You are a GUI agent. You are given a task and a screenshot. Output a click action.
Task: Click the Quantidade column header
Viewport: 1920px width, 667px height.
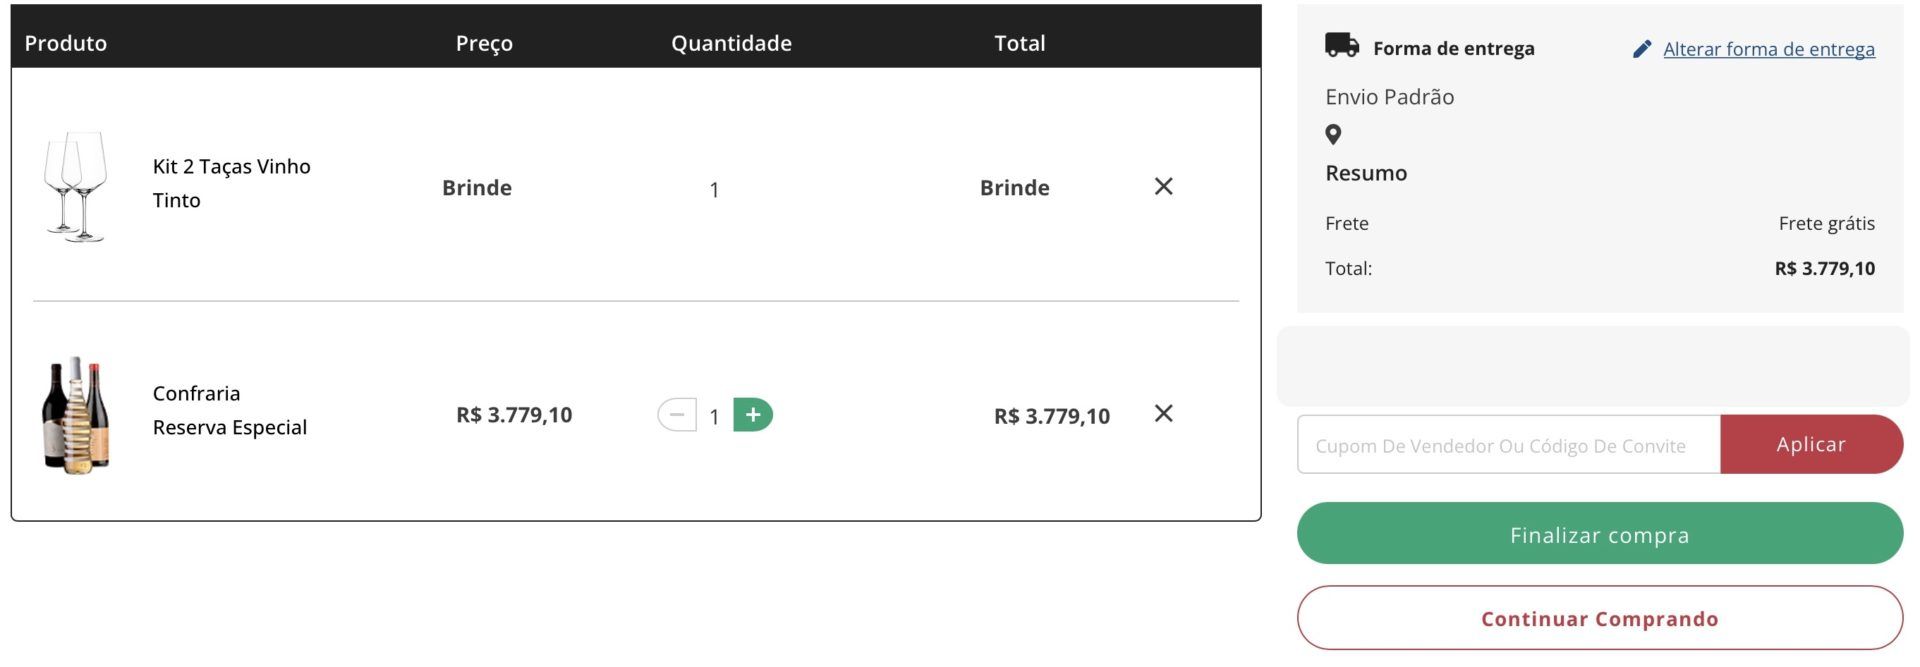coord(731,43)
